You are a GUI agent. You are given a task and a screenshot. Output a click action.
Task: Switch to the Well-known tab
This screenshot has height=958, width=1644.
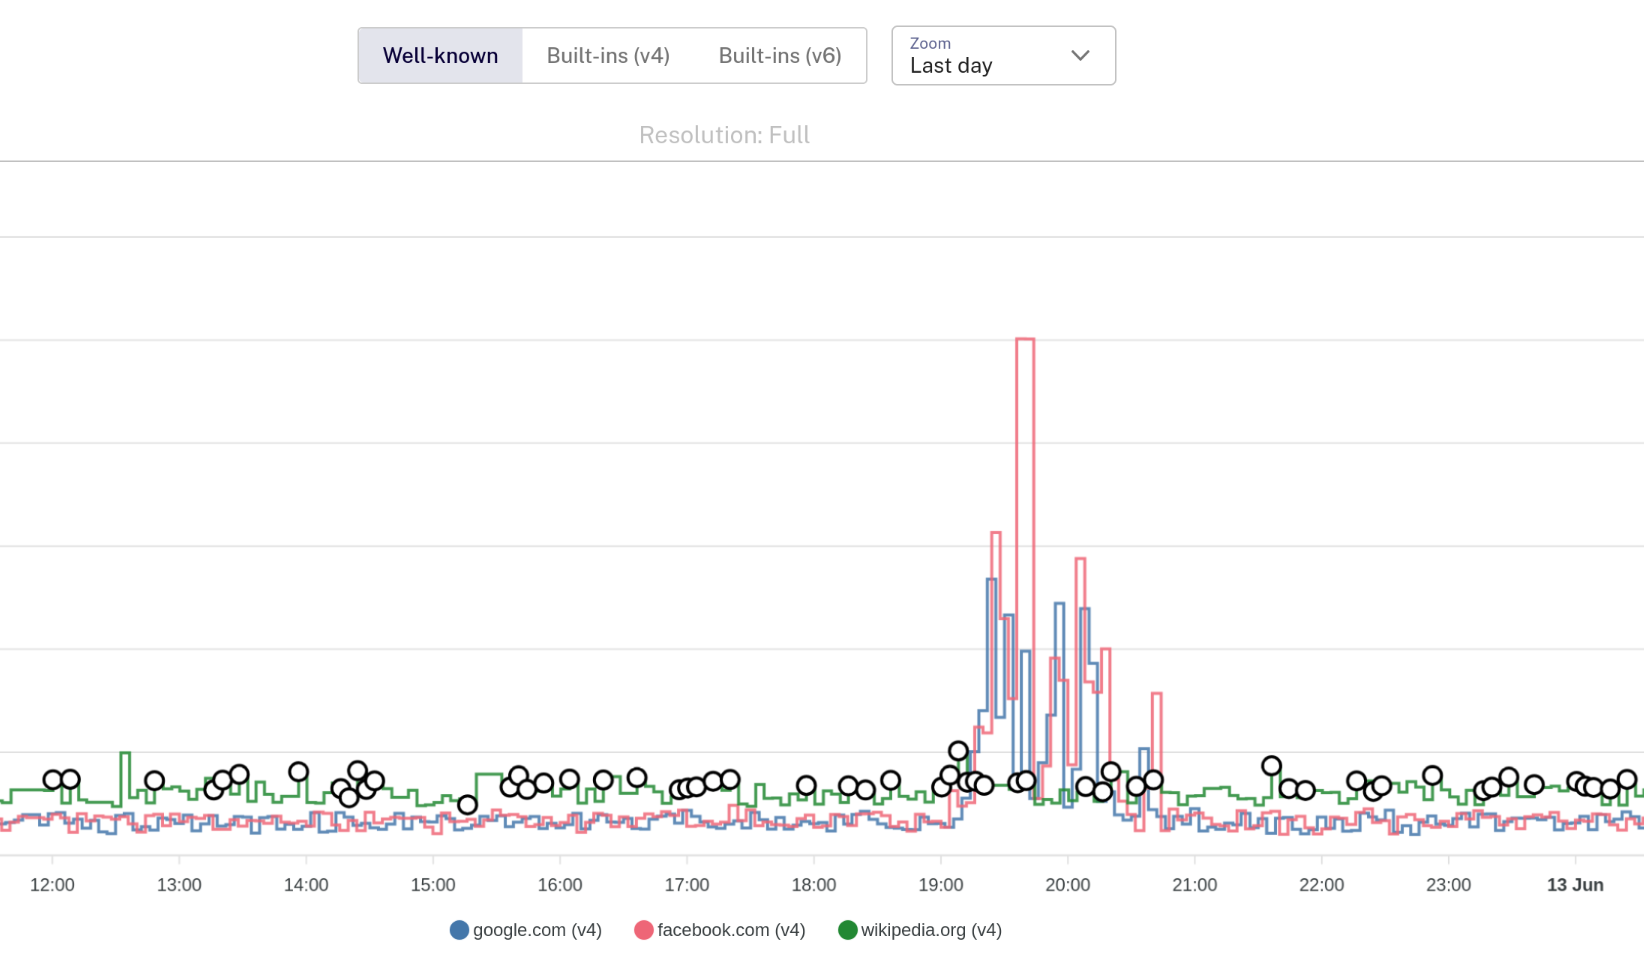click(x=440, y=56)
